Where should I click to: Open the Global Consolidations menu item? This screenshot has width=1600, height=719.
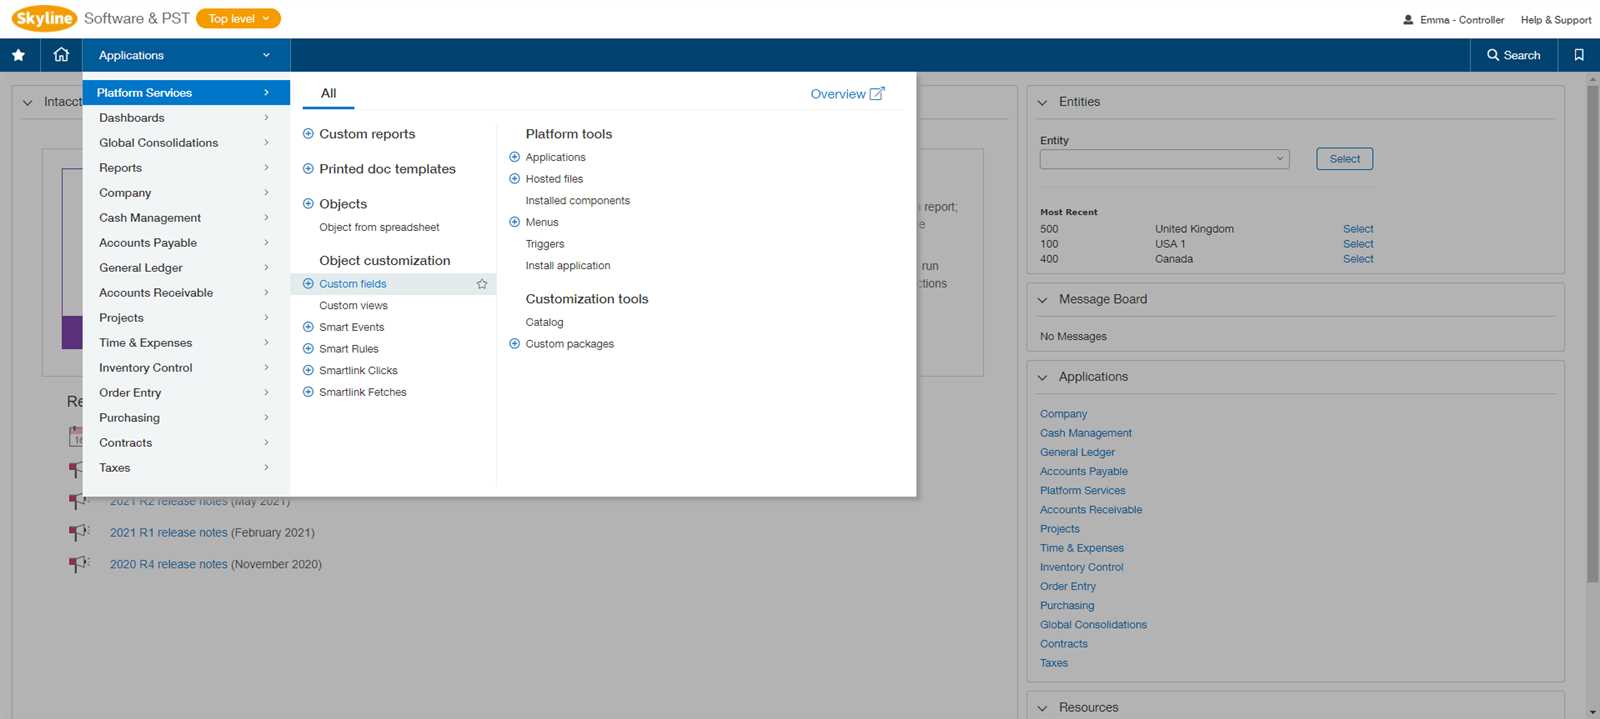click(186, 143)
